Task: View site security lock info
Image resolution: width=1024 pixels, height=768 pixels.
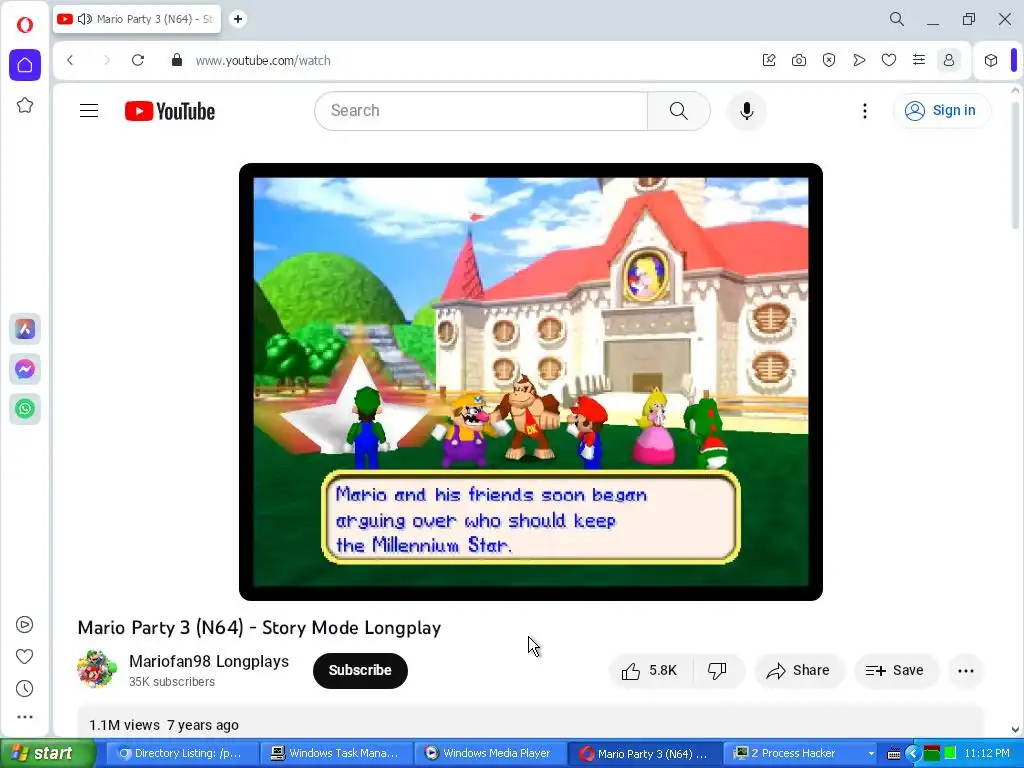Action: pos(176,60)
